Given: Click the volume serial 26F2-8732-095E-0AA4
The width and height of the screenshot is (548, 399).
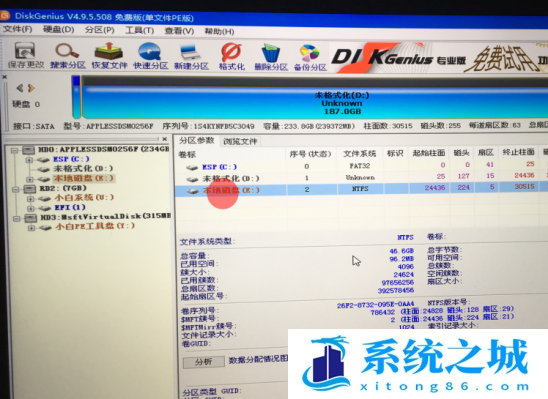Looking at the screenshot, I should pyautogui.click(x=375, y=305).
